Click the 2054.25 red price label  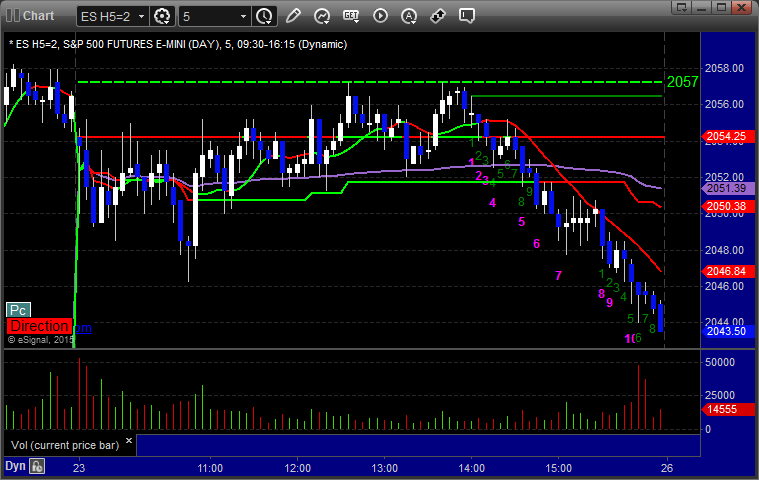pyautogui.click(x=728, y=136)
